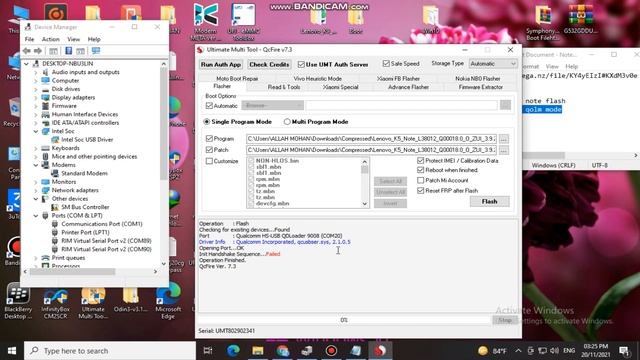640x360 pixels.
Task: Select Multi Program Mode radio button
Action: 287,122
